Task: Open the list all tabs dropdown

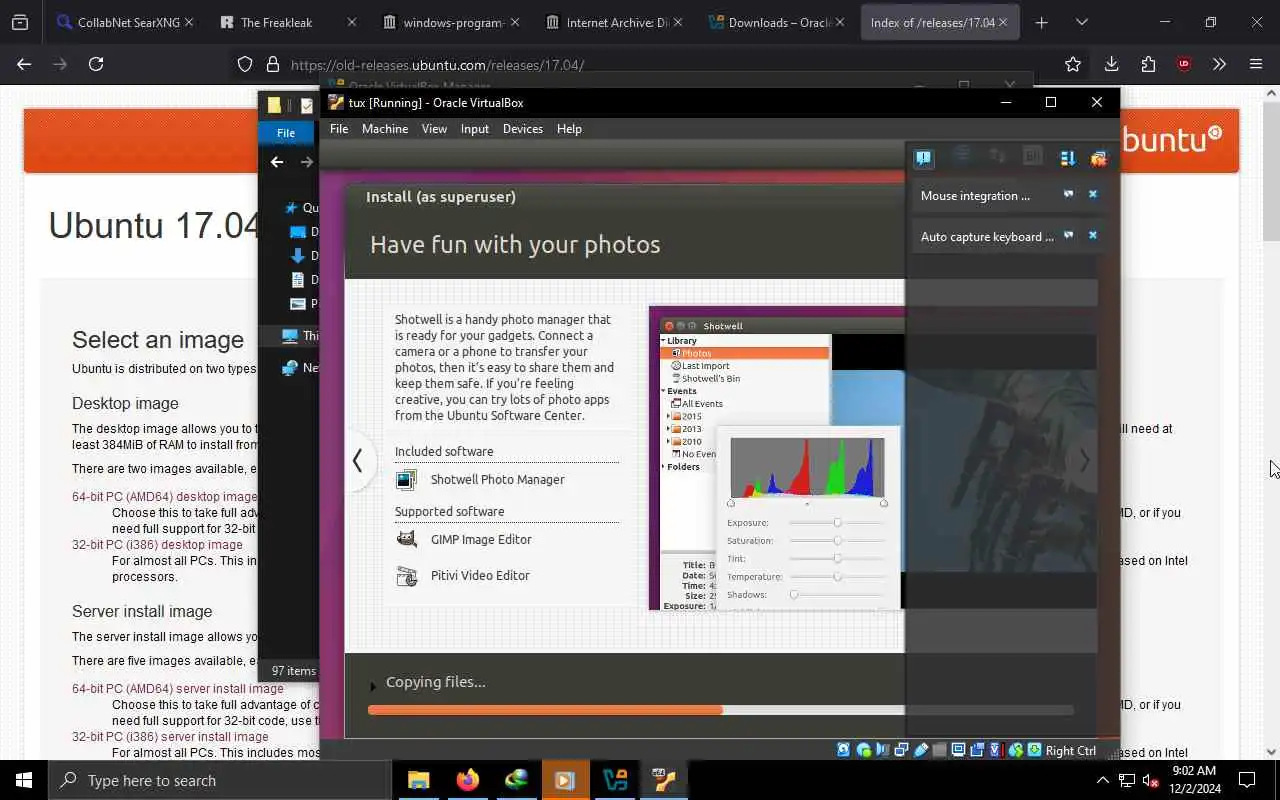Action: (x=1081, y=22)
